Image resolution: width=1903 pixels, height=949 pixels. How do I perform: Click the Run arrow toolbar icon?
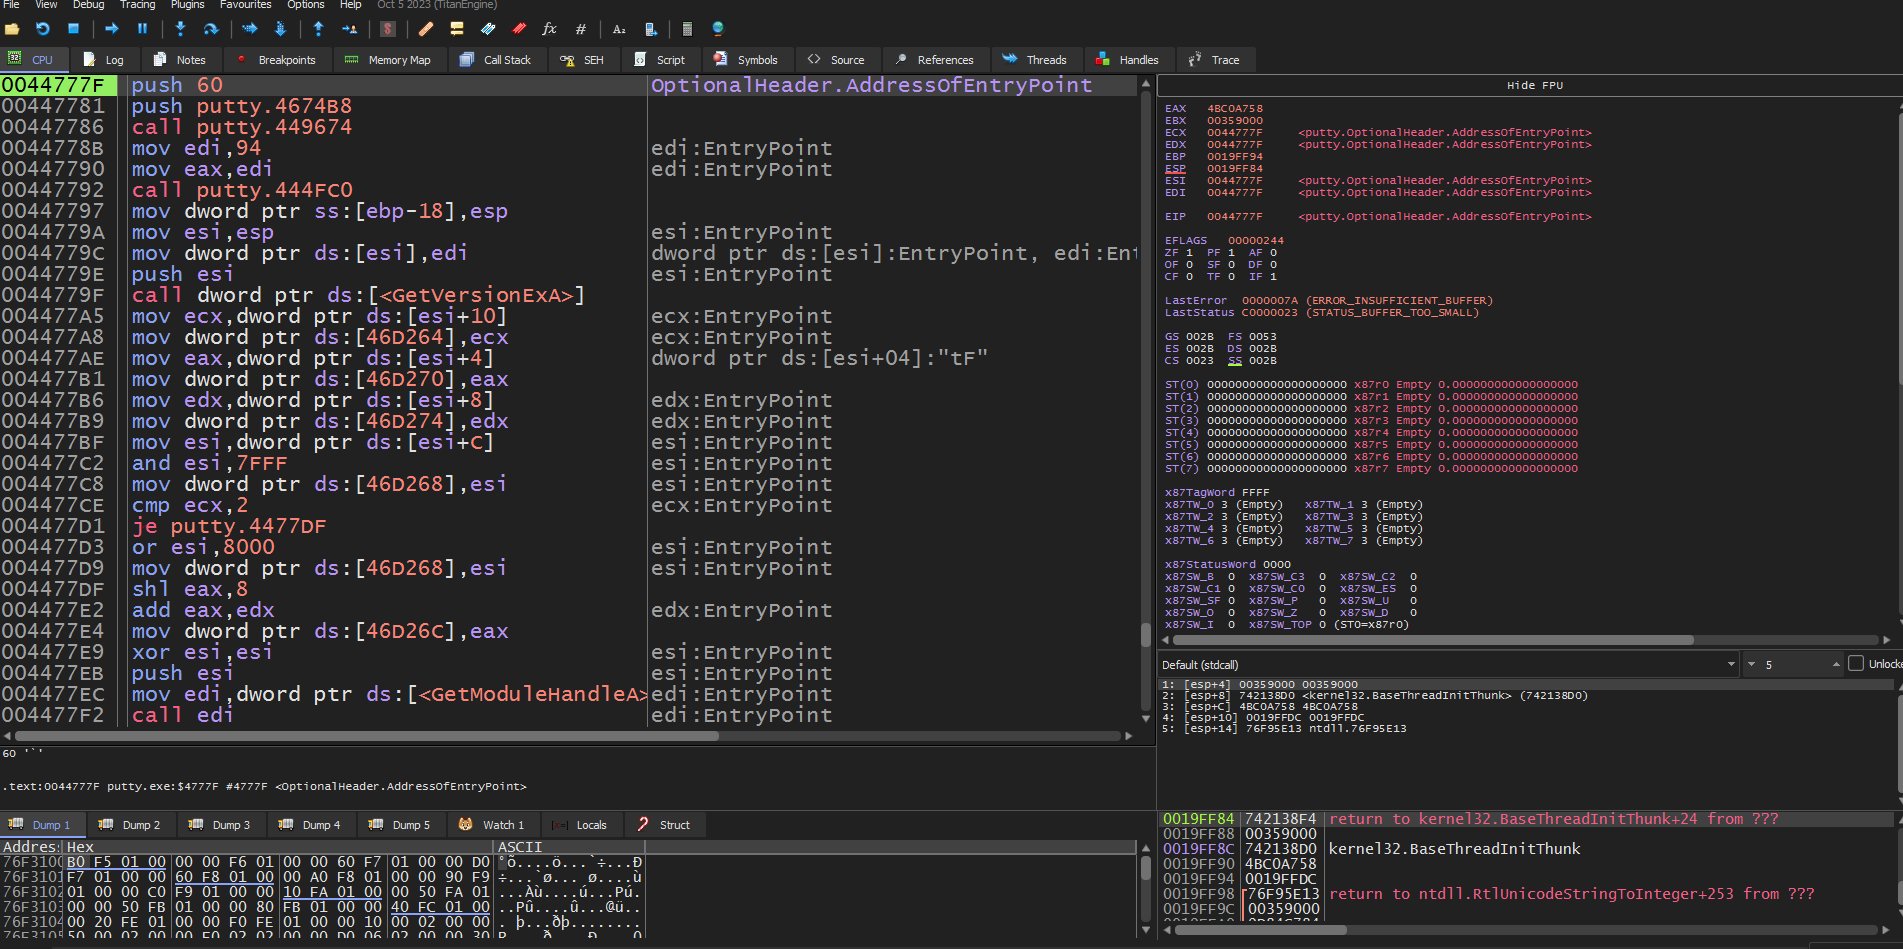pos(112,29)
